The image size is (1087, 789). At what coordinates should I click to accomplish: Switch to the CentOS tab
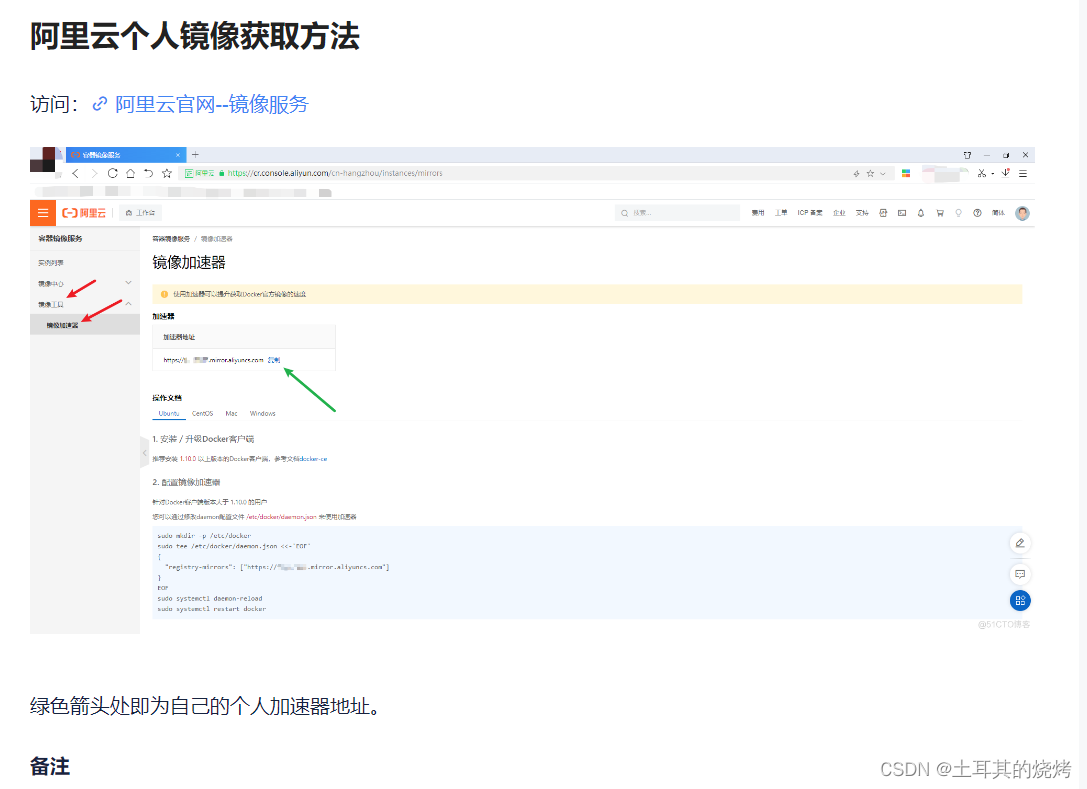[x=202, y=413]
